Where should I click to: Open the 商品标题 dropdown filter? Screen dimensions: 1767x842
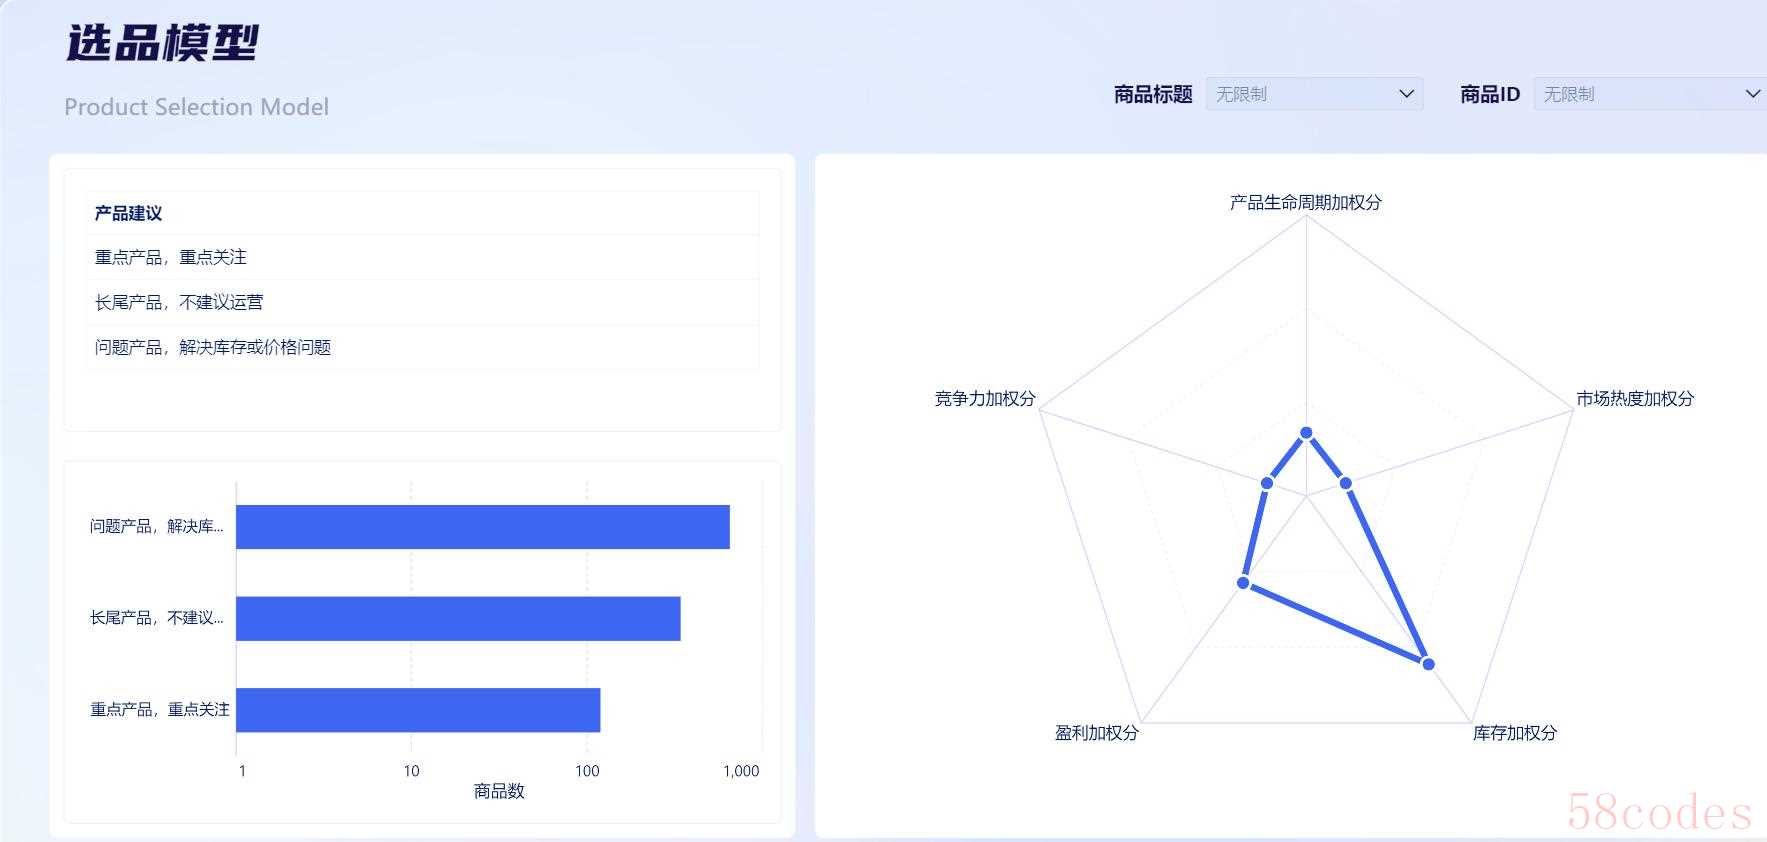[1313, 94]
